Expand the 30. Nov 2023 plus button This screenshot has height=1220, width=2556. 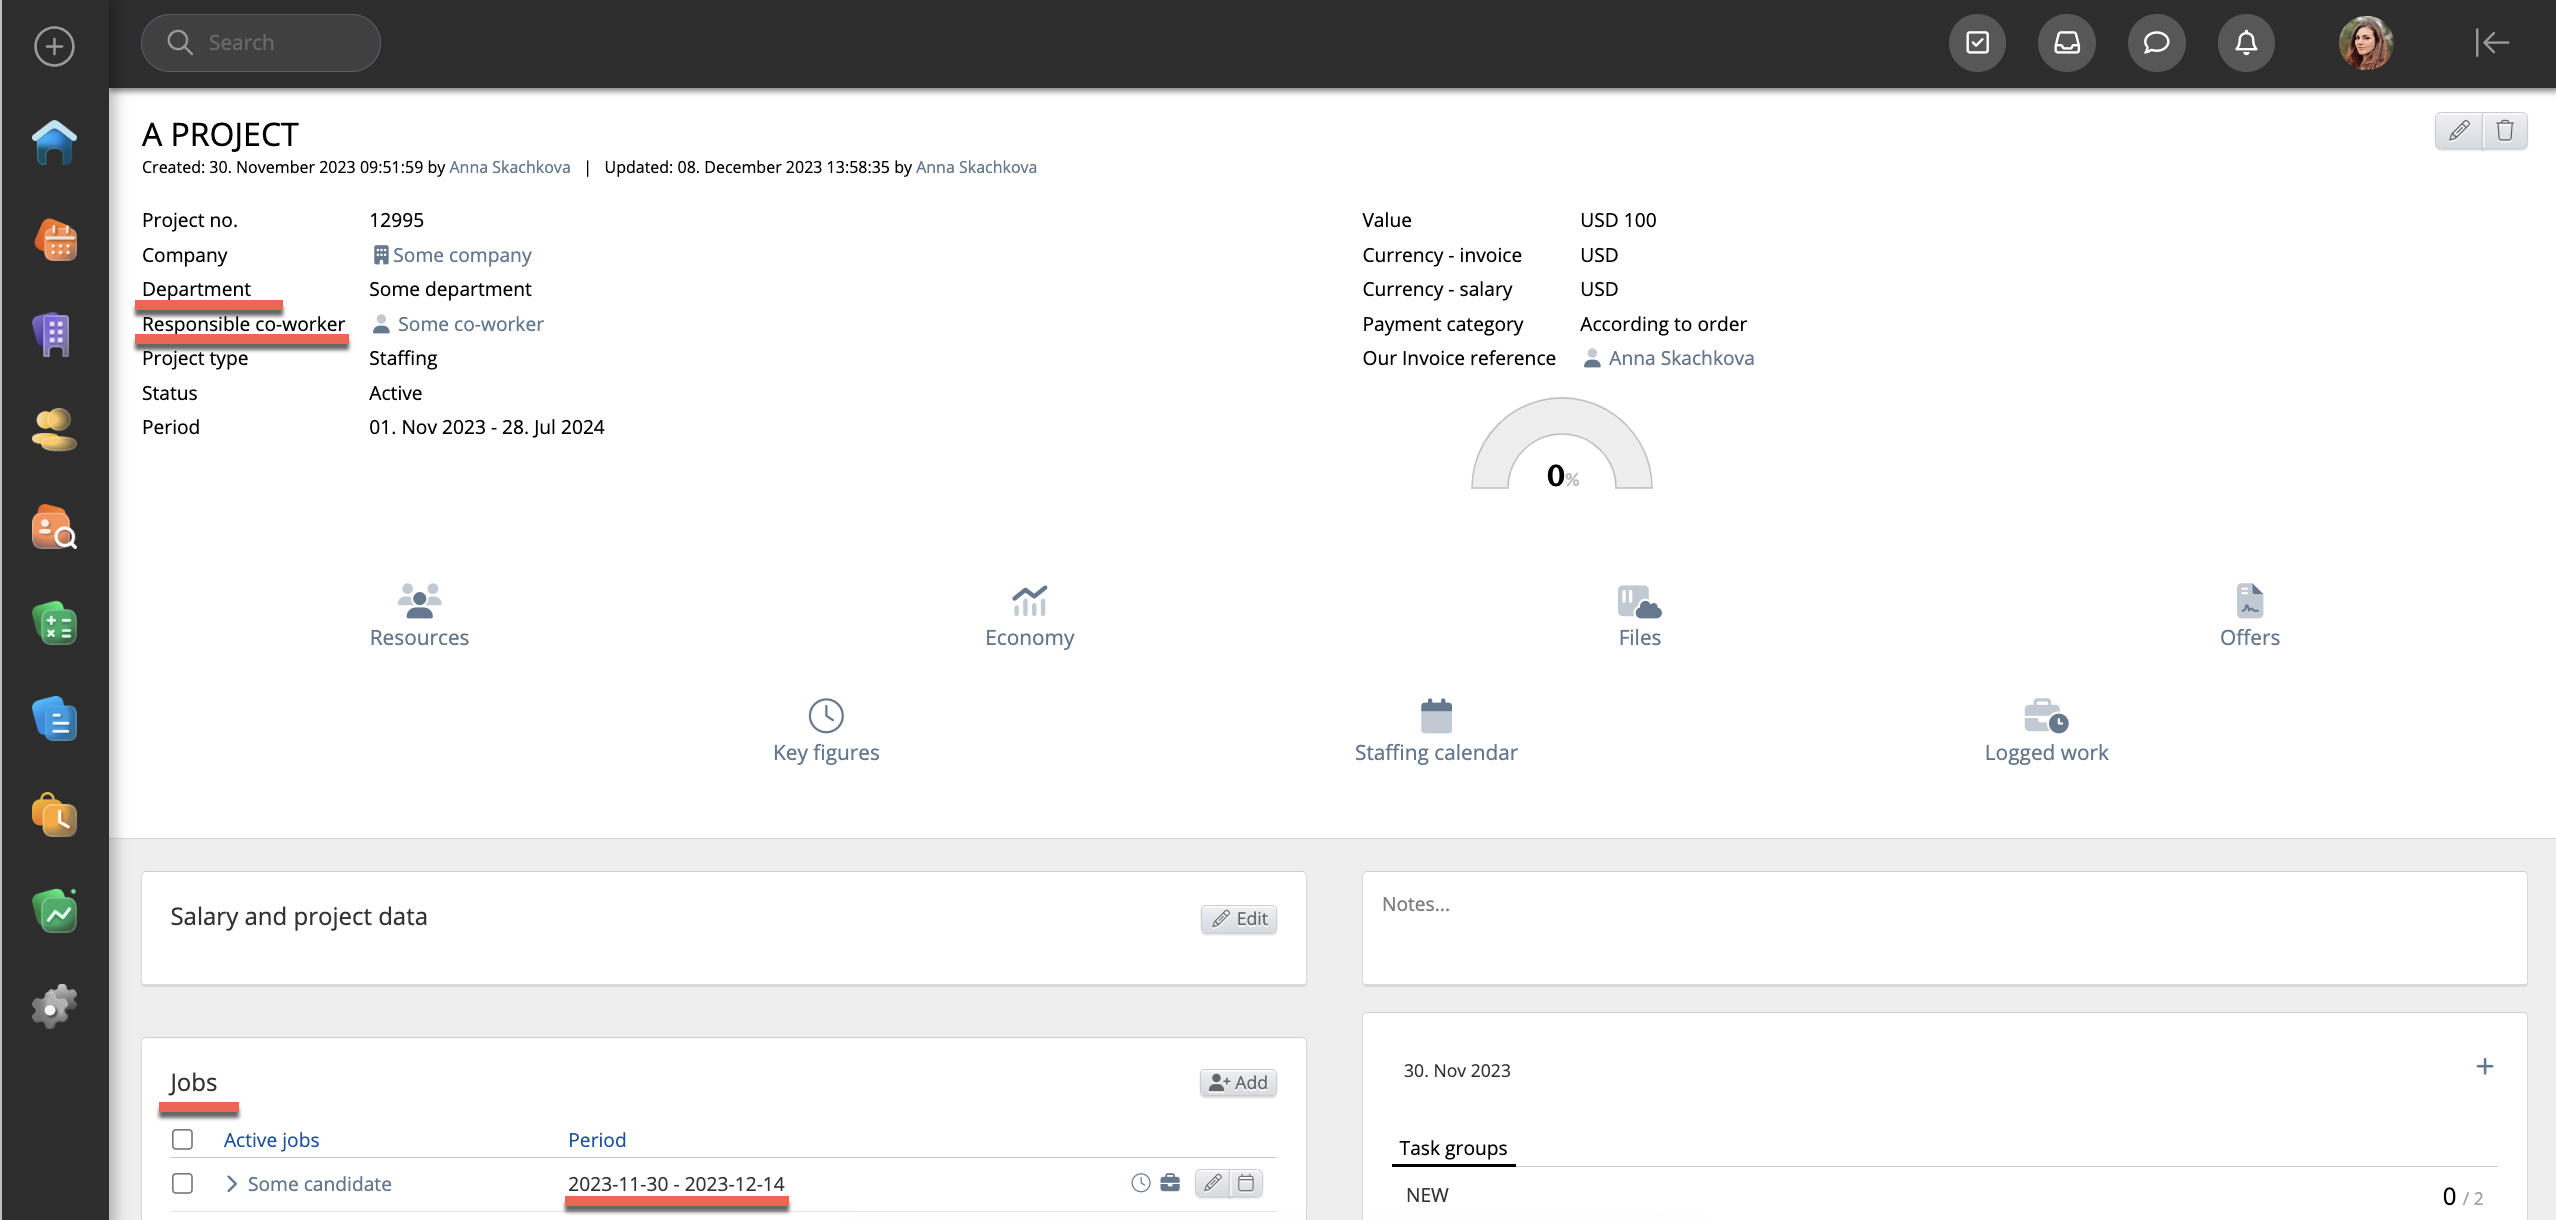2484,1066
